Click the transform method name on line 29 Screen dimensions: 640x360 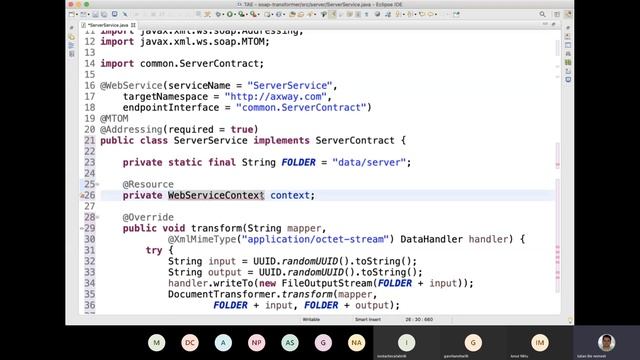[216, 229]
